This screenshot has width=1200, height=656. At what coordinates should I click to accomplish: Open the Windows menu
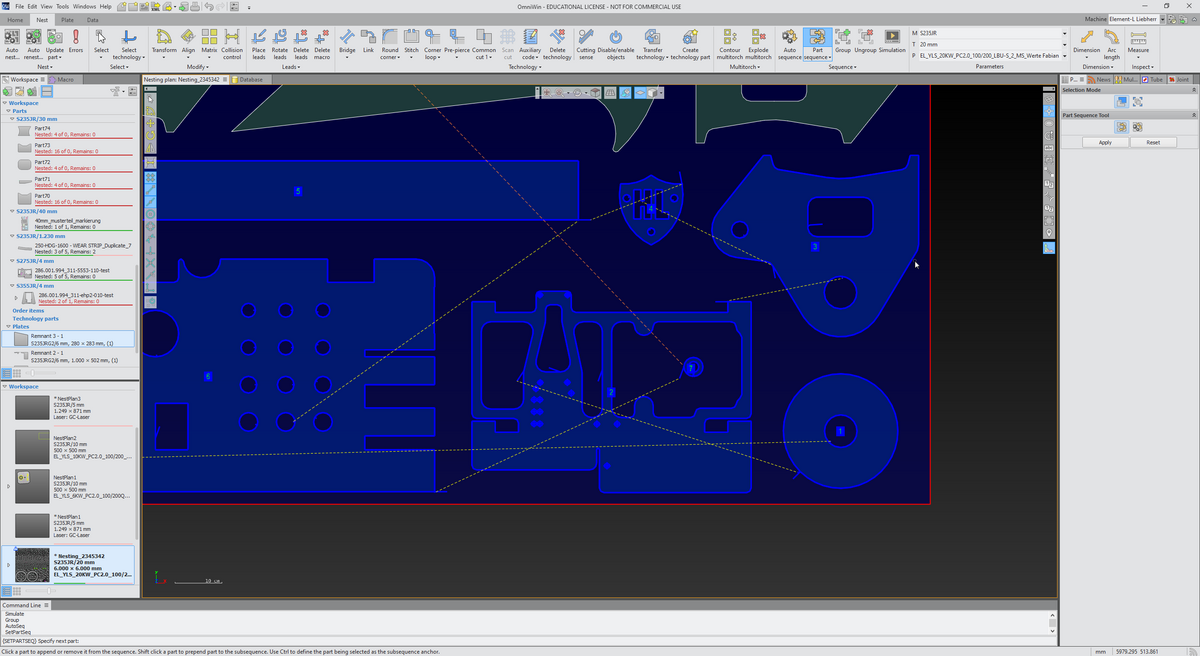tap(85, 6)
